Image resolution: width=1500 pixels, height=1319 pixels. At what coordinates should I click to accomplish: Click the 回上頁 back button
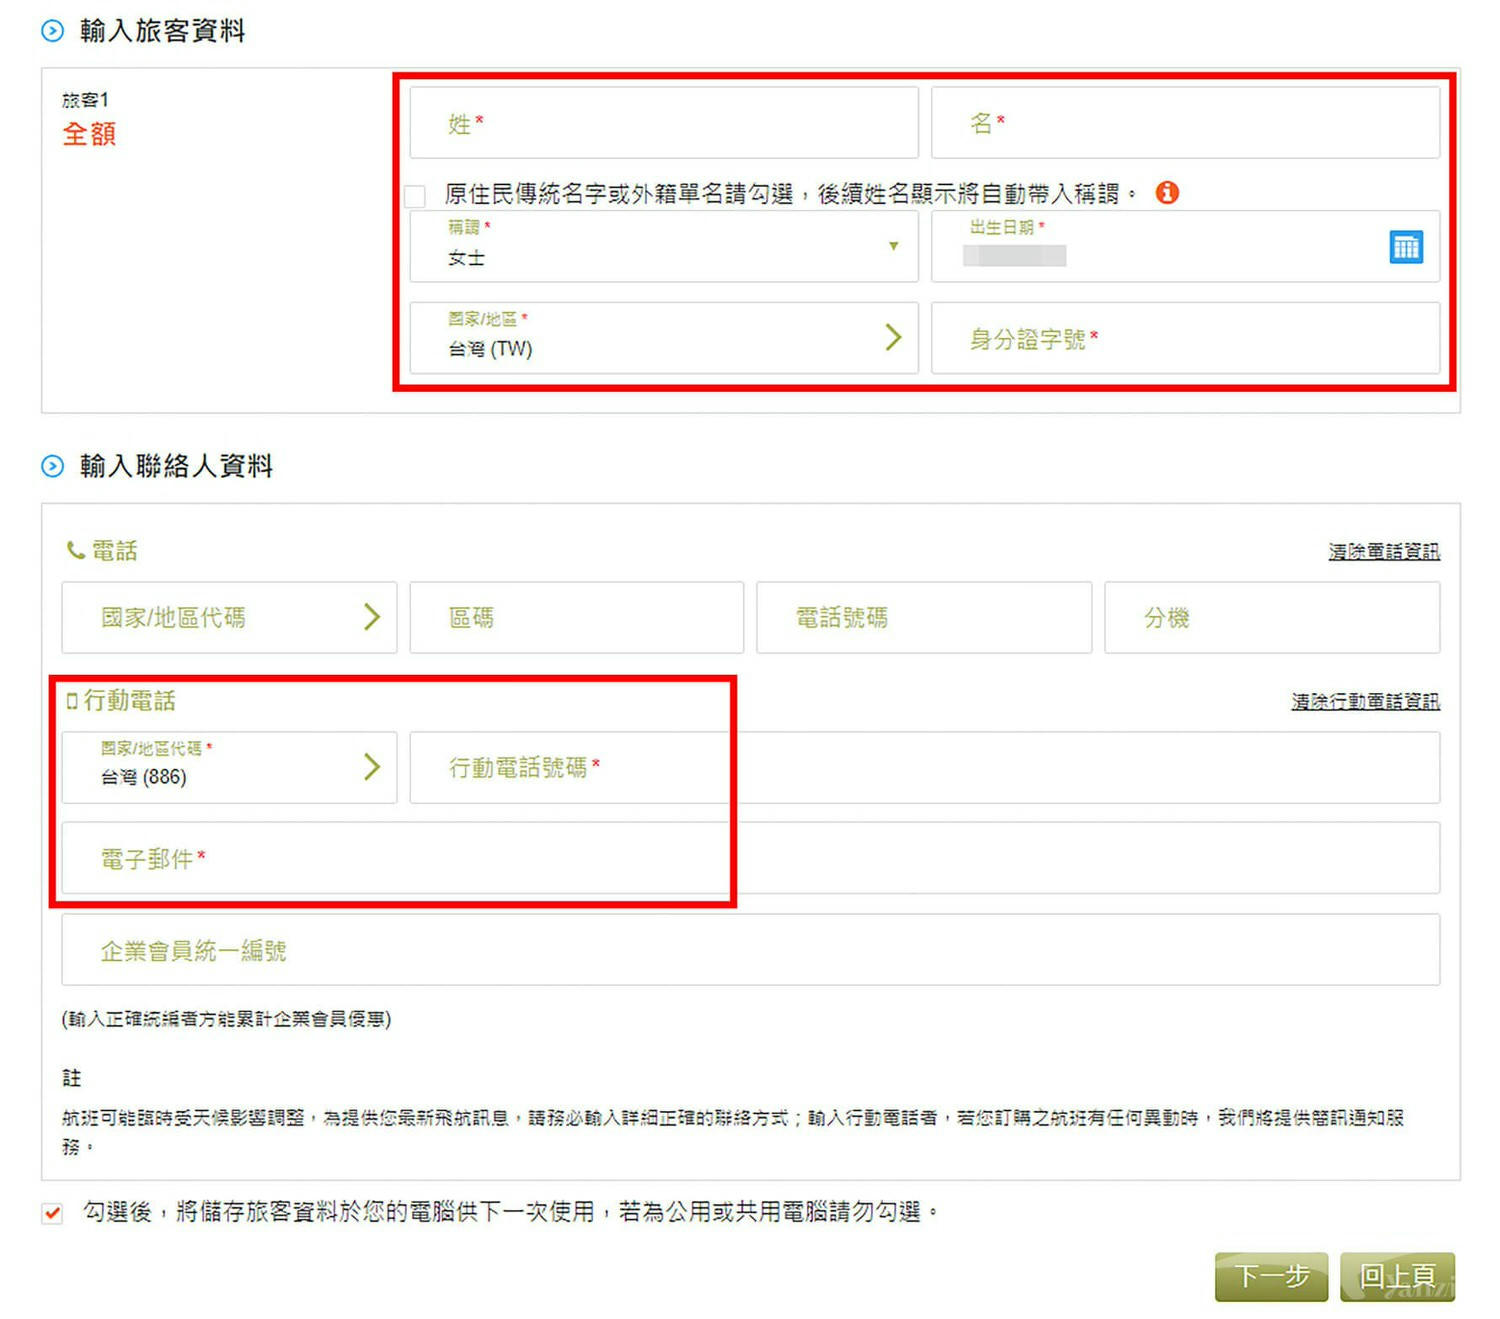pos(1396,1277)
